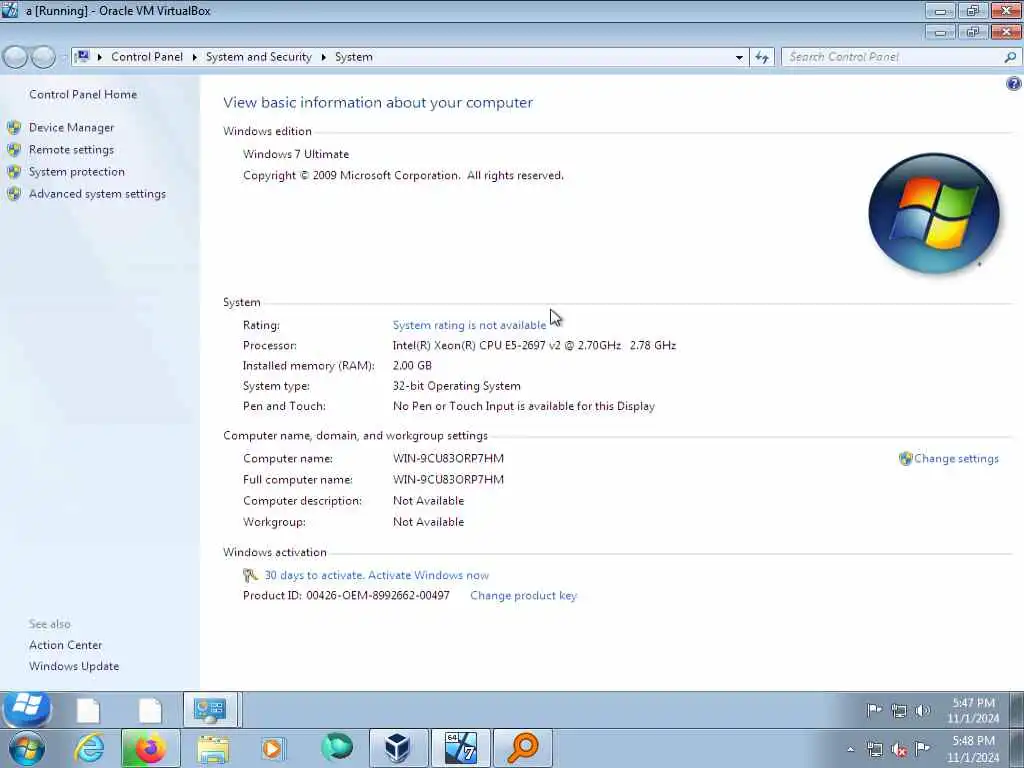Open System protection link
This screenshot has height=768, width=1024.
76,172
